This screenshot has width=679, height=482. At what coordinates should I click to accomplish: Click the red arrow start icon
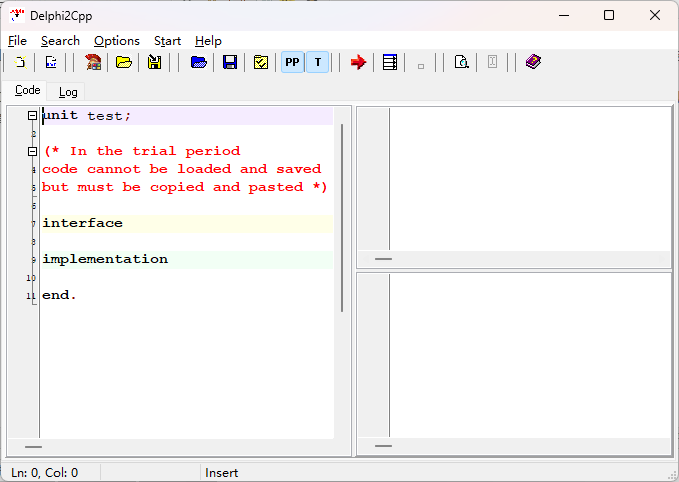pos(359,62)
